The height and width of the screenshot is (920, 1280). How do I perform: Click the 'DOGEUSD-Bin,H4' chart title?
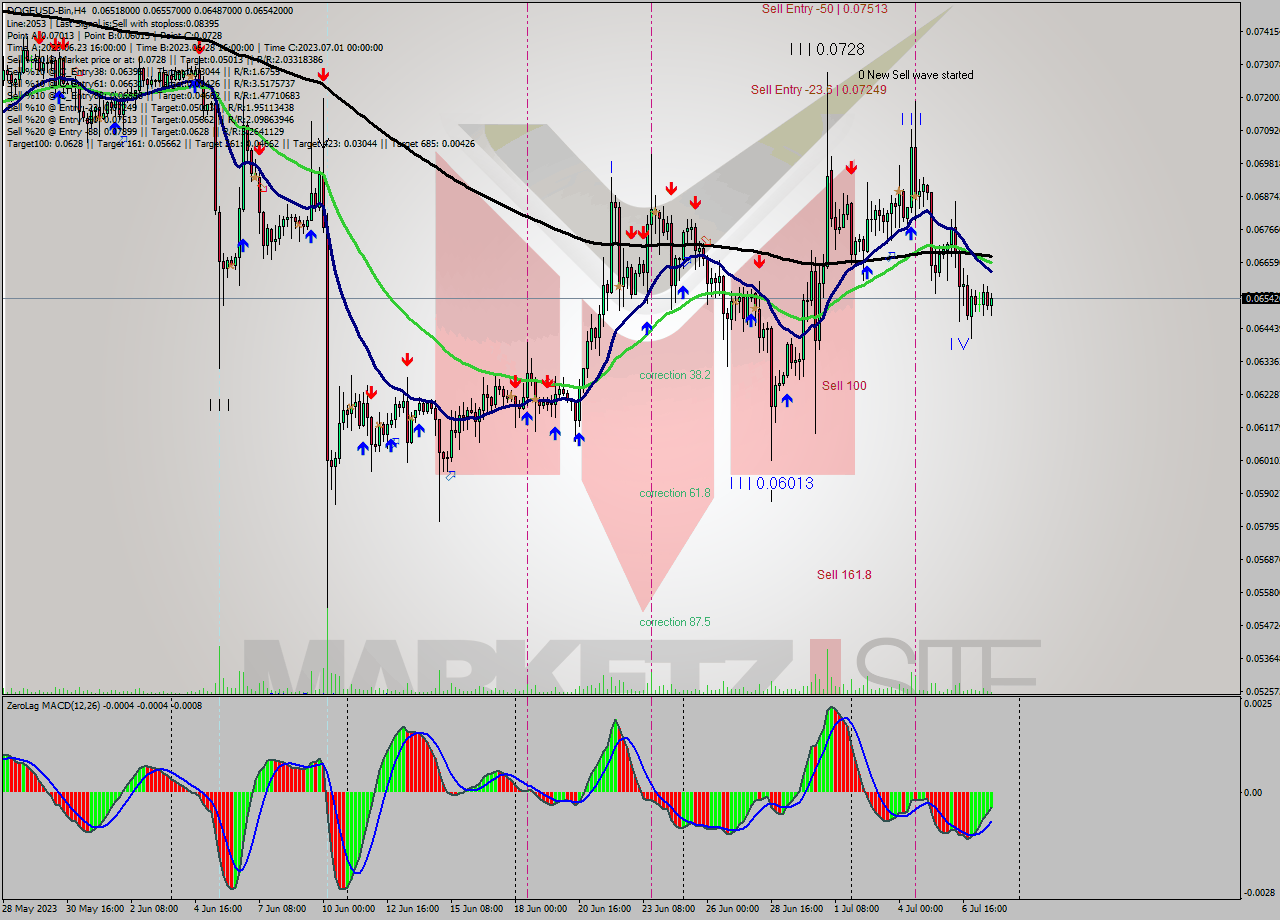47,10
